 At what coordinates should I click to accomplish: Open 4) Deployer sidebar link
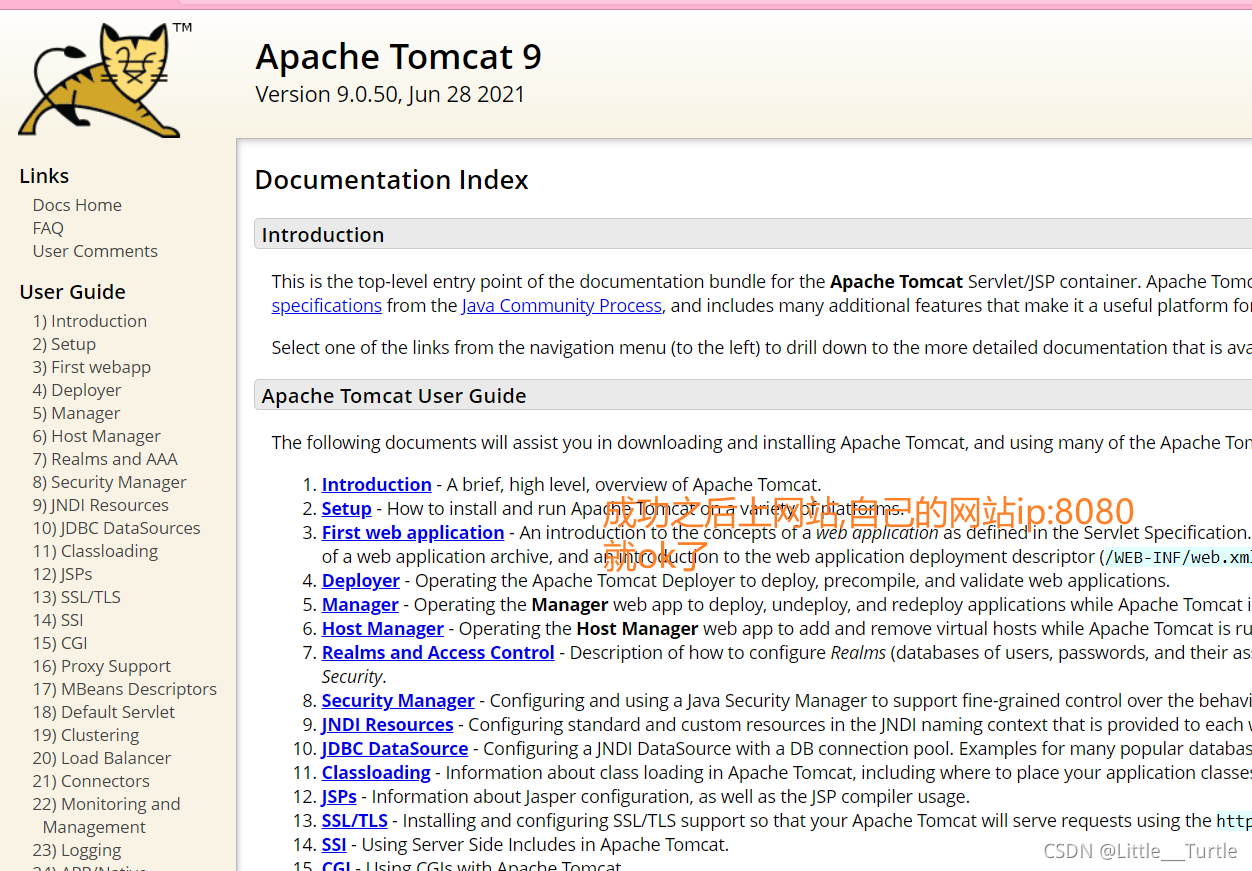[77, 390]
